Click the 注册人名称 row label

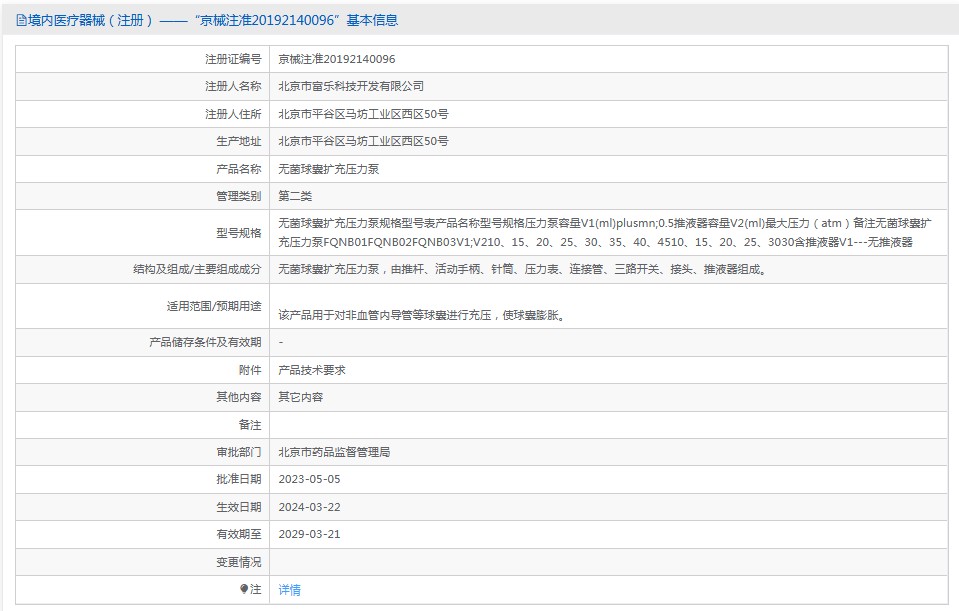tap(233, 86)
